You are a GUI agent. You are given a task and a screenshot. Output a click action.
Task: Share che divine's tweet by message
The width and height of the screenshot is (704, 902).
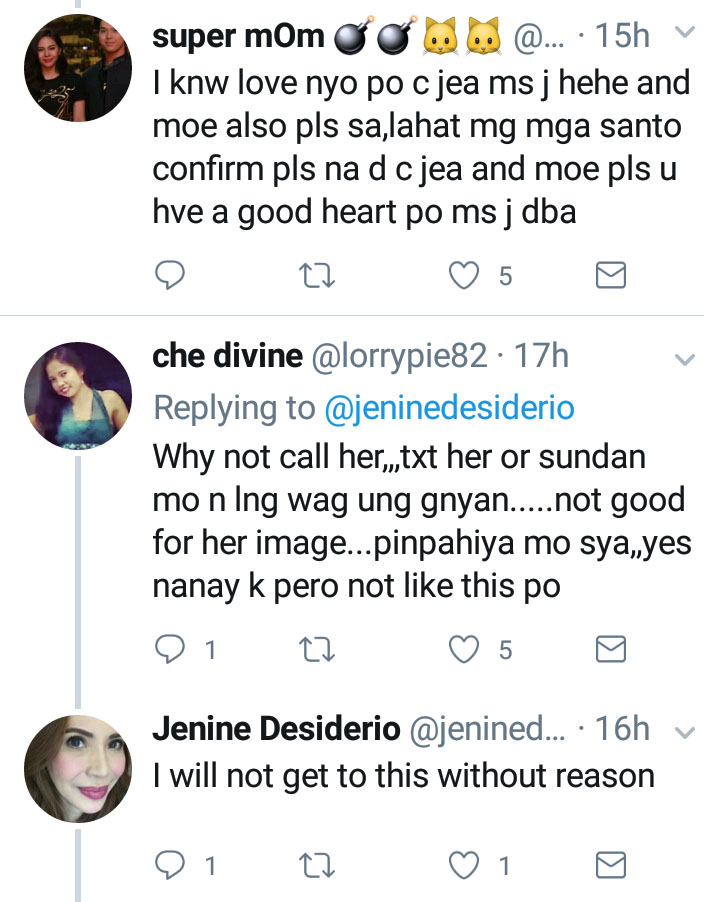(x=610, y=650)
